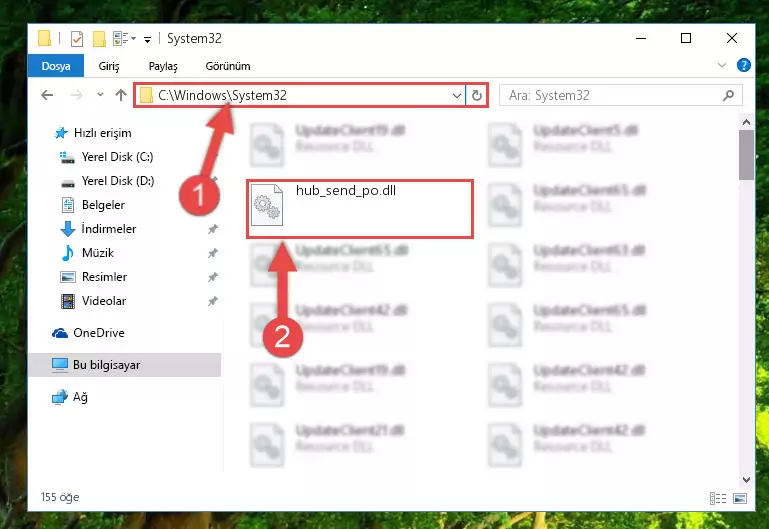Refresh the System32 folder view
The height and width of the screenshot is (529, 769).
click(477, 95)
